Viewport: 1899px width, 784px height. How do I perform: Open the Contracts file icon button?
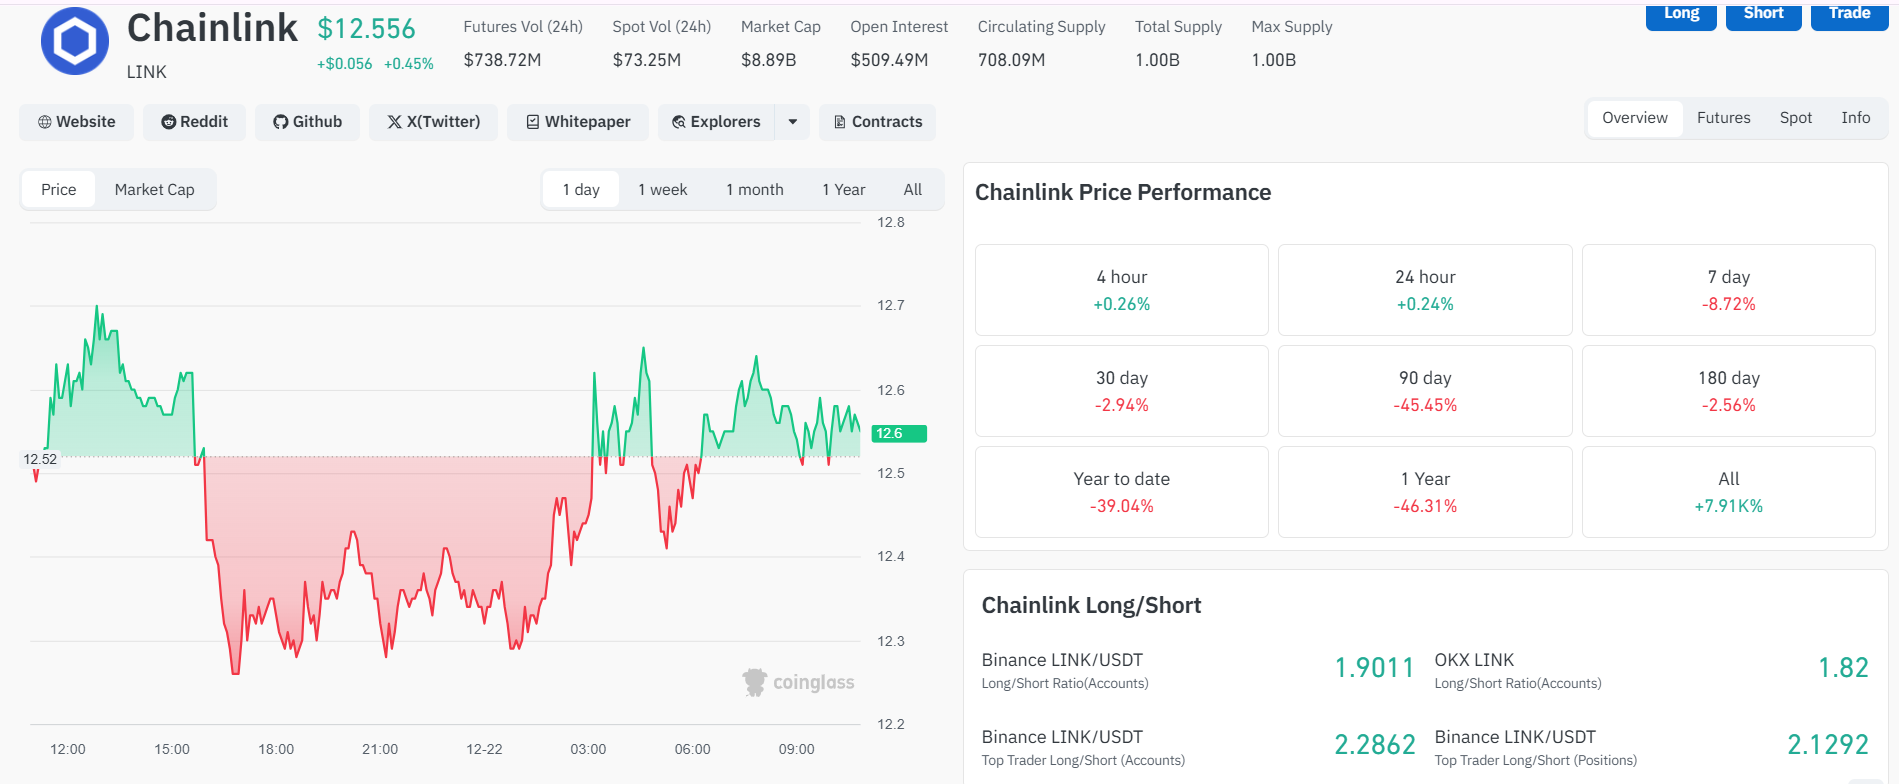(840, 122)
